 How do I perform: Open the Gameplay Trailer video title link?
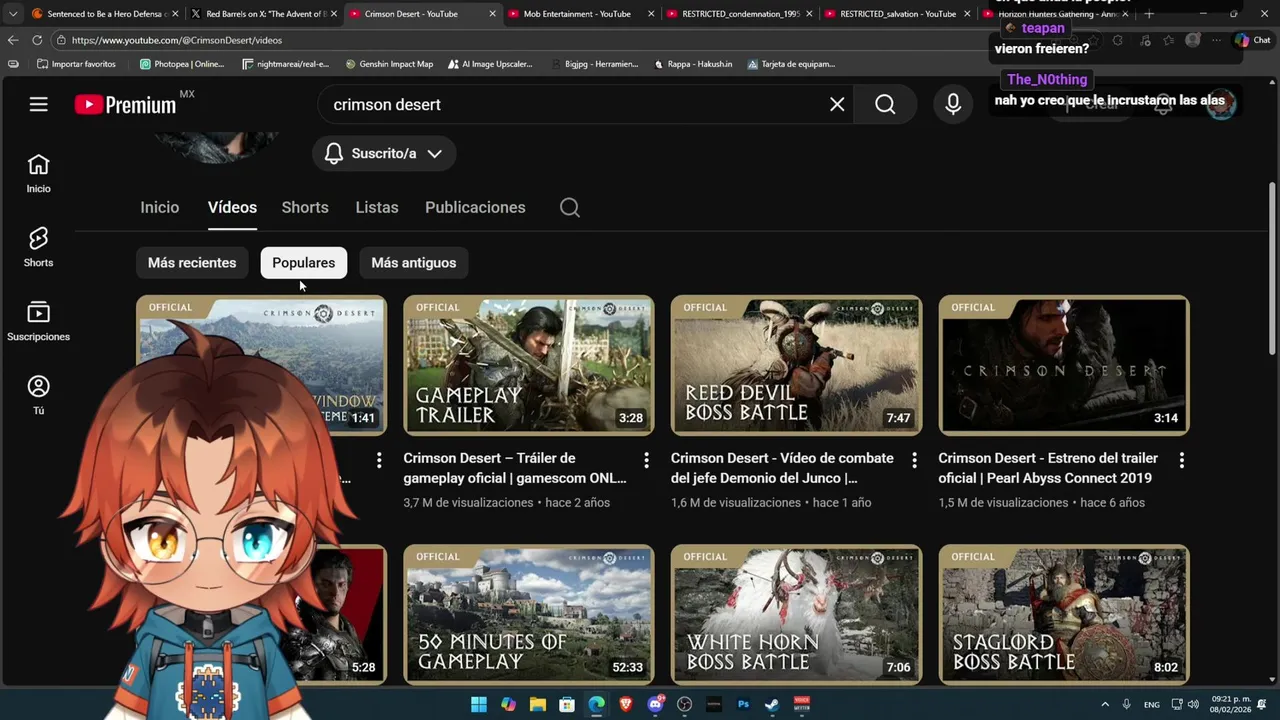coord(515,468)
